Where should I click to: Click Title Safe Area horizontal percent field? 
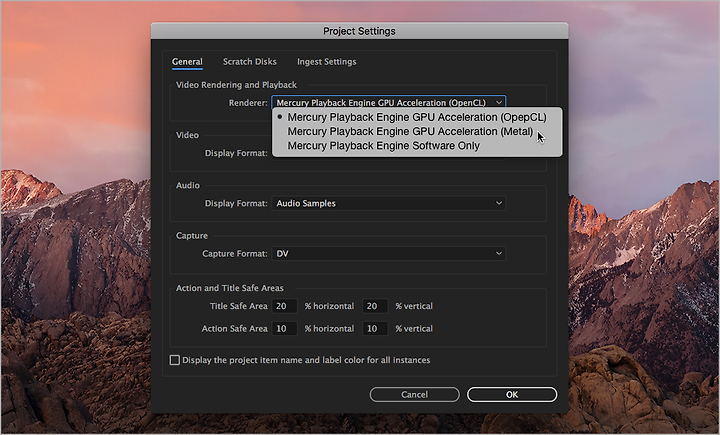284,306
